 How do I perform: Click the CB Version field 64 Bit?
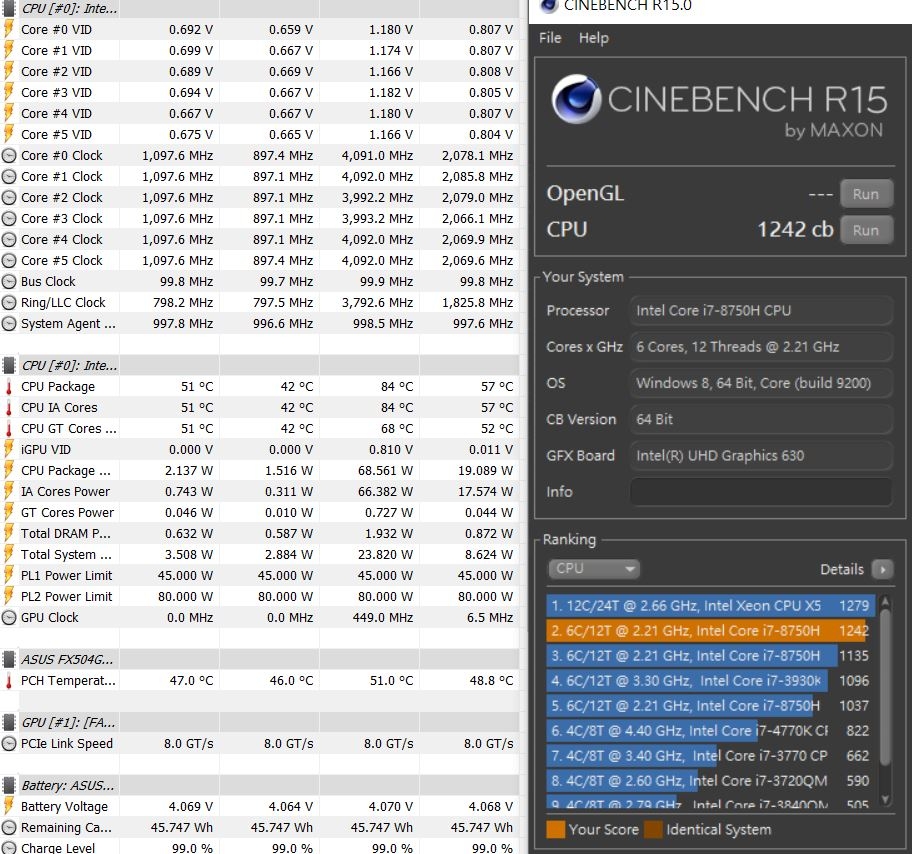pos(761,419)
